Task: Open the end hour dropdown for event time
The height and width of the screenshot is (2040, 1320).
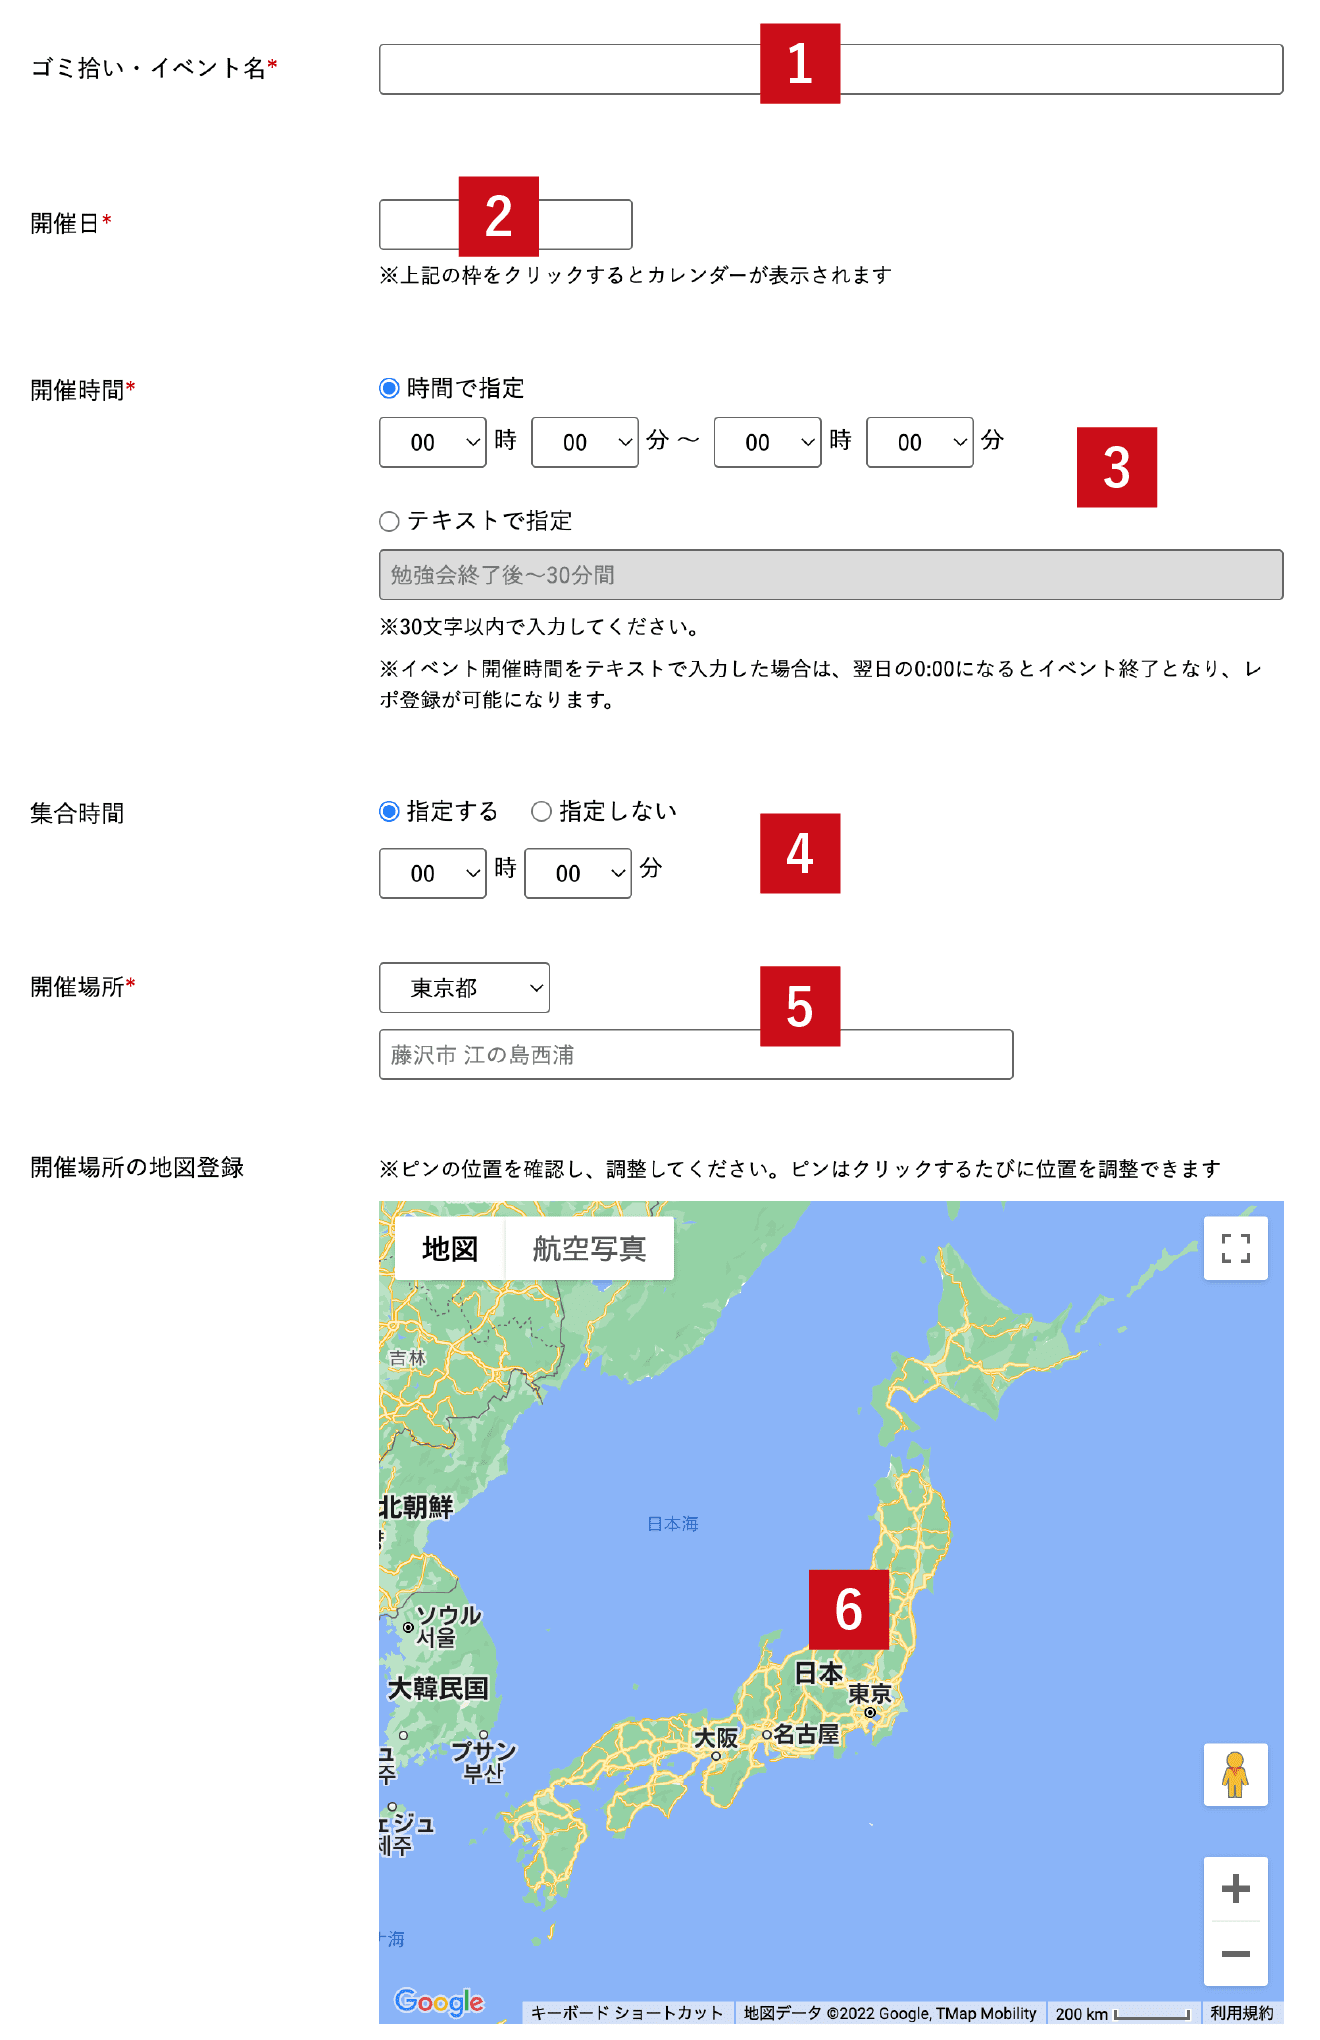Action: [767, 442]
